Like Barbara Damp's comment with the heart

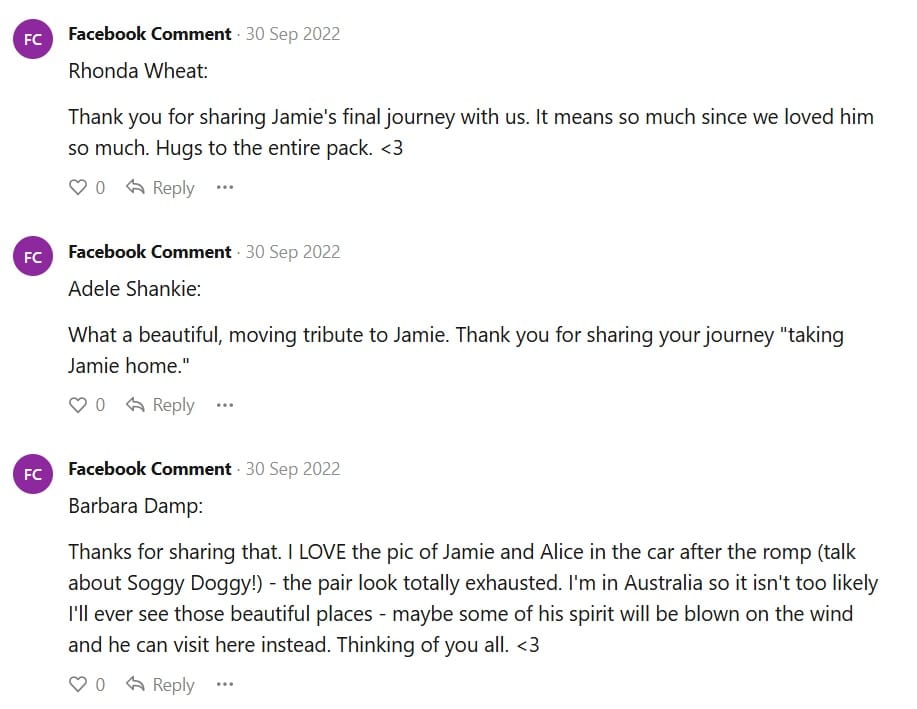click(x=78, y=685)
